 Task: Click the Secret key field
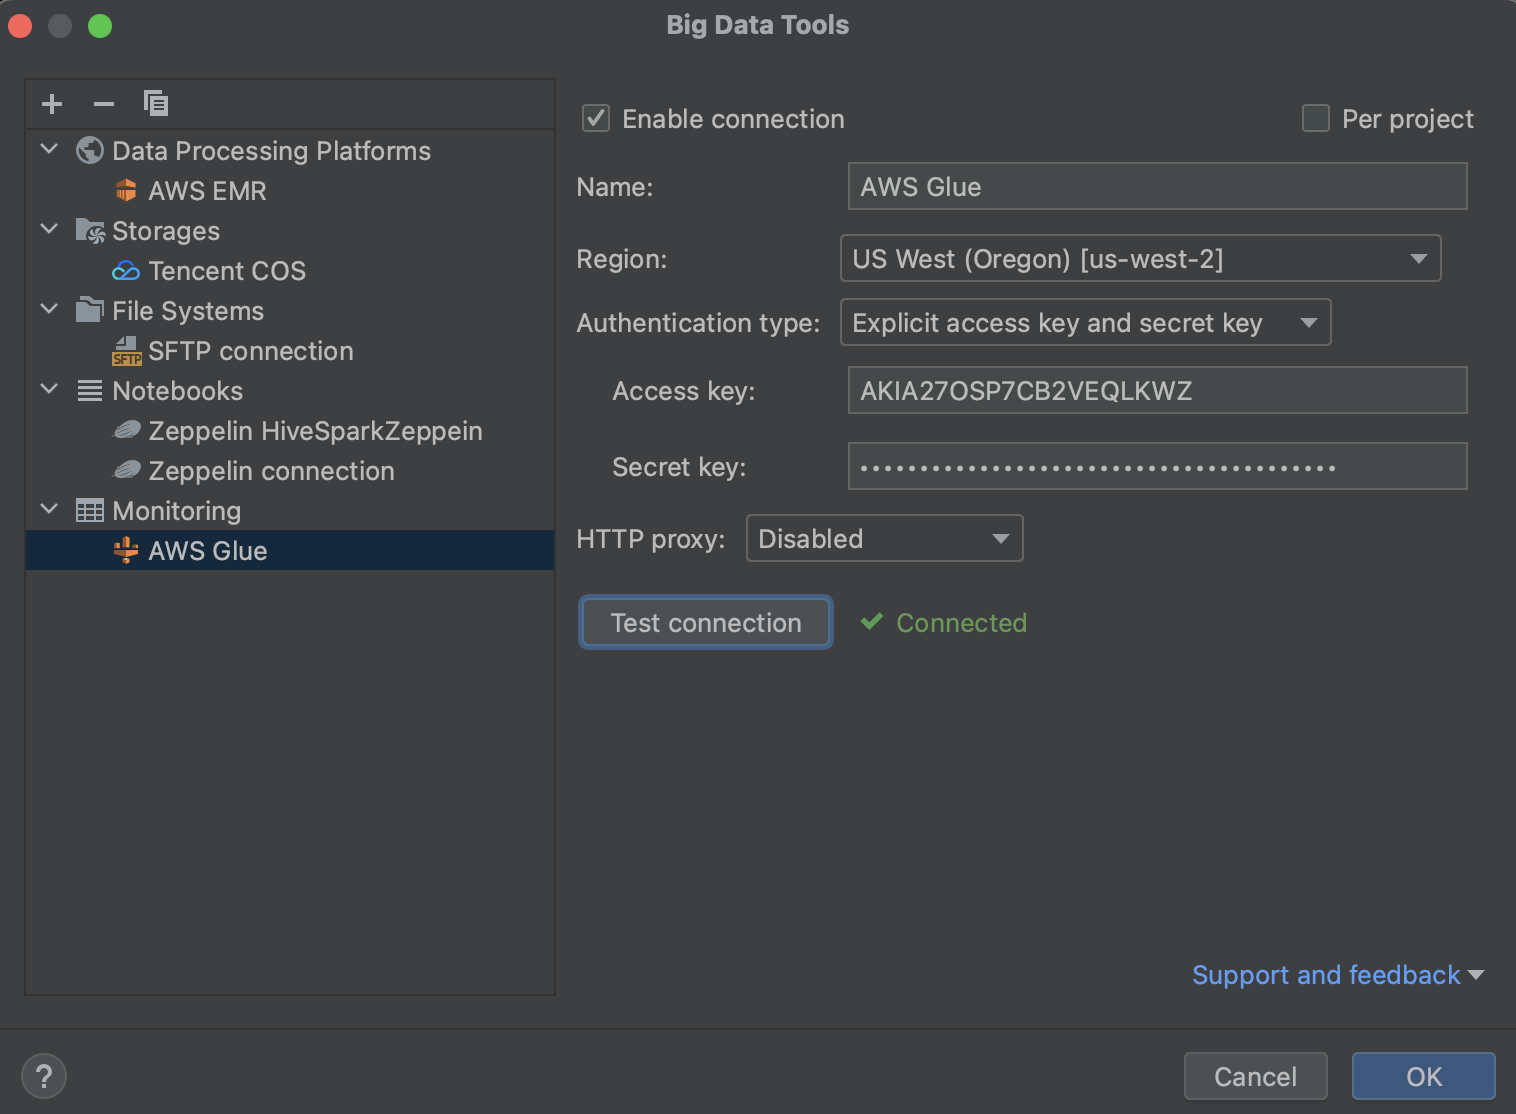1156,466
